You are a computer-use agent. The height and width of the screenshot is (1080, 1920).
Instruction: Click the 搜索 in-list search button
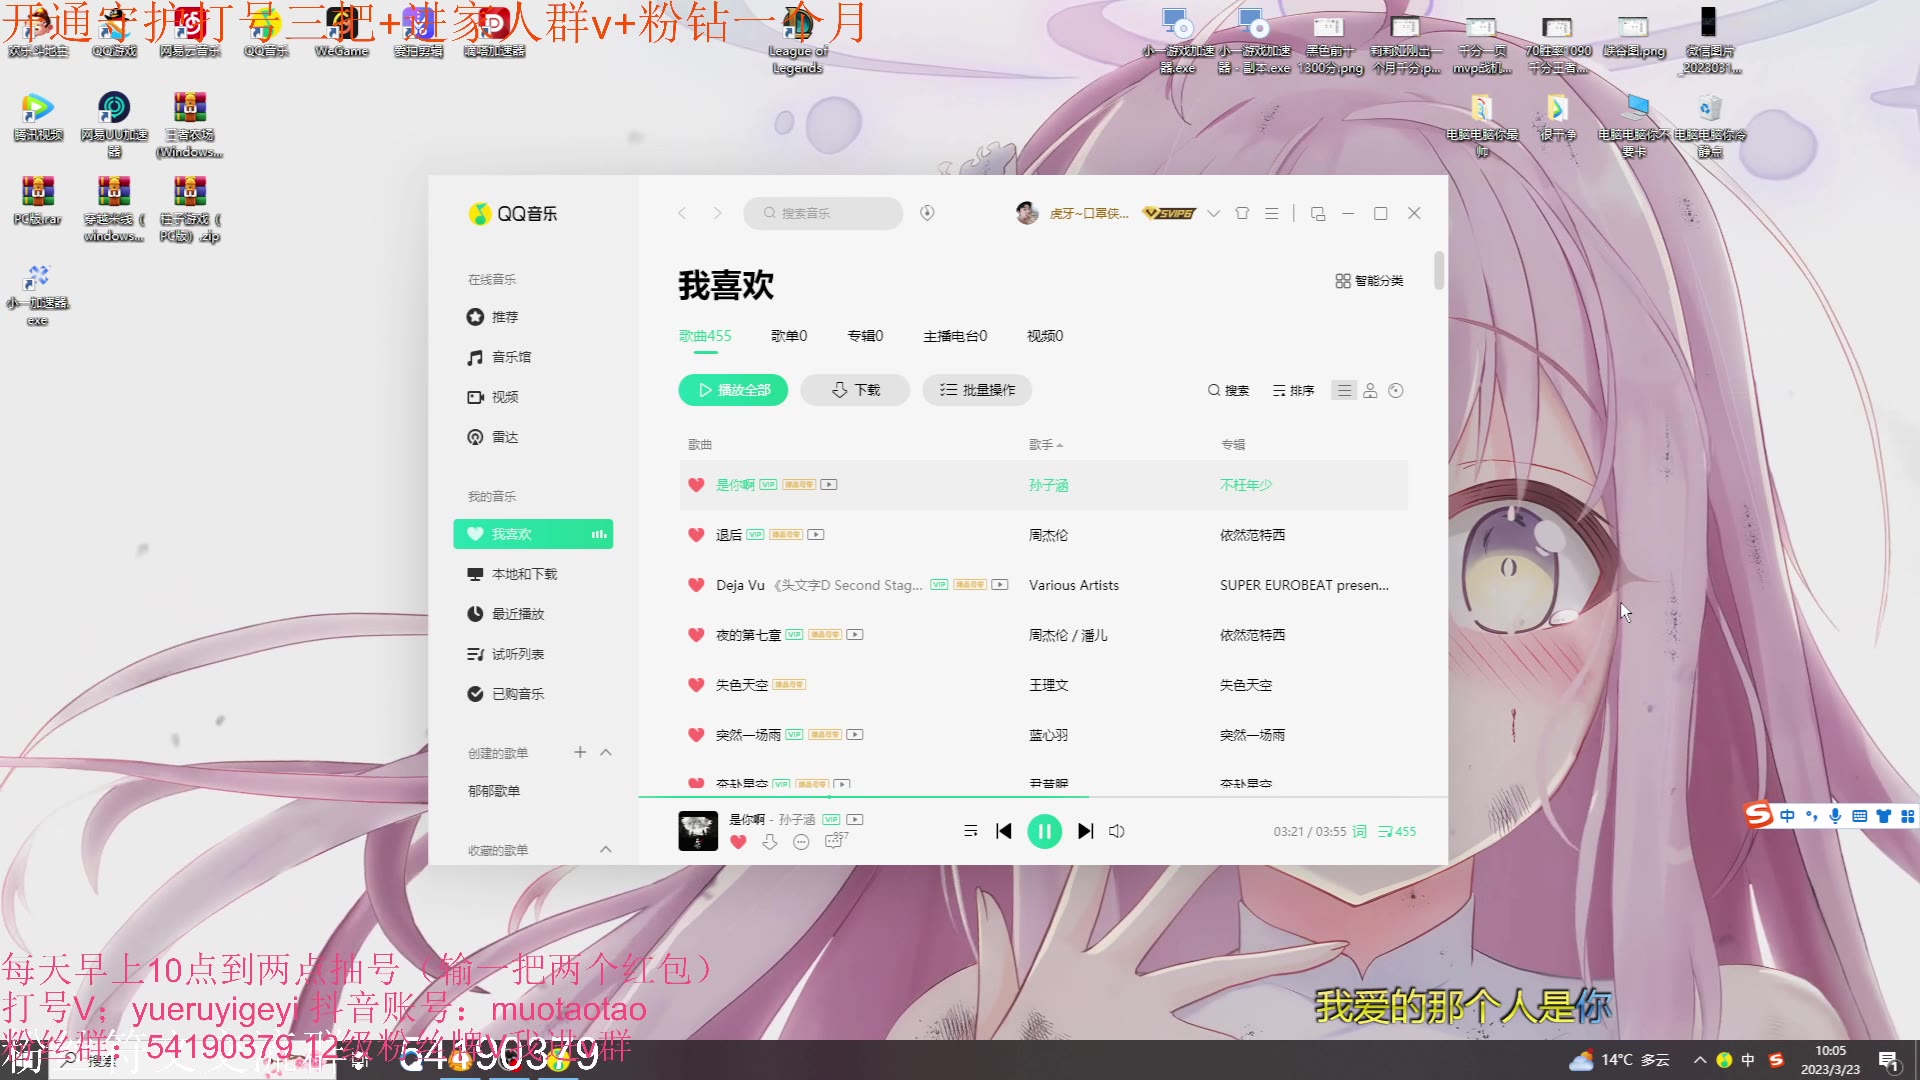[x=1228, y=390]
